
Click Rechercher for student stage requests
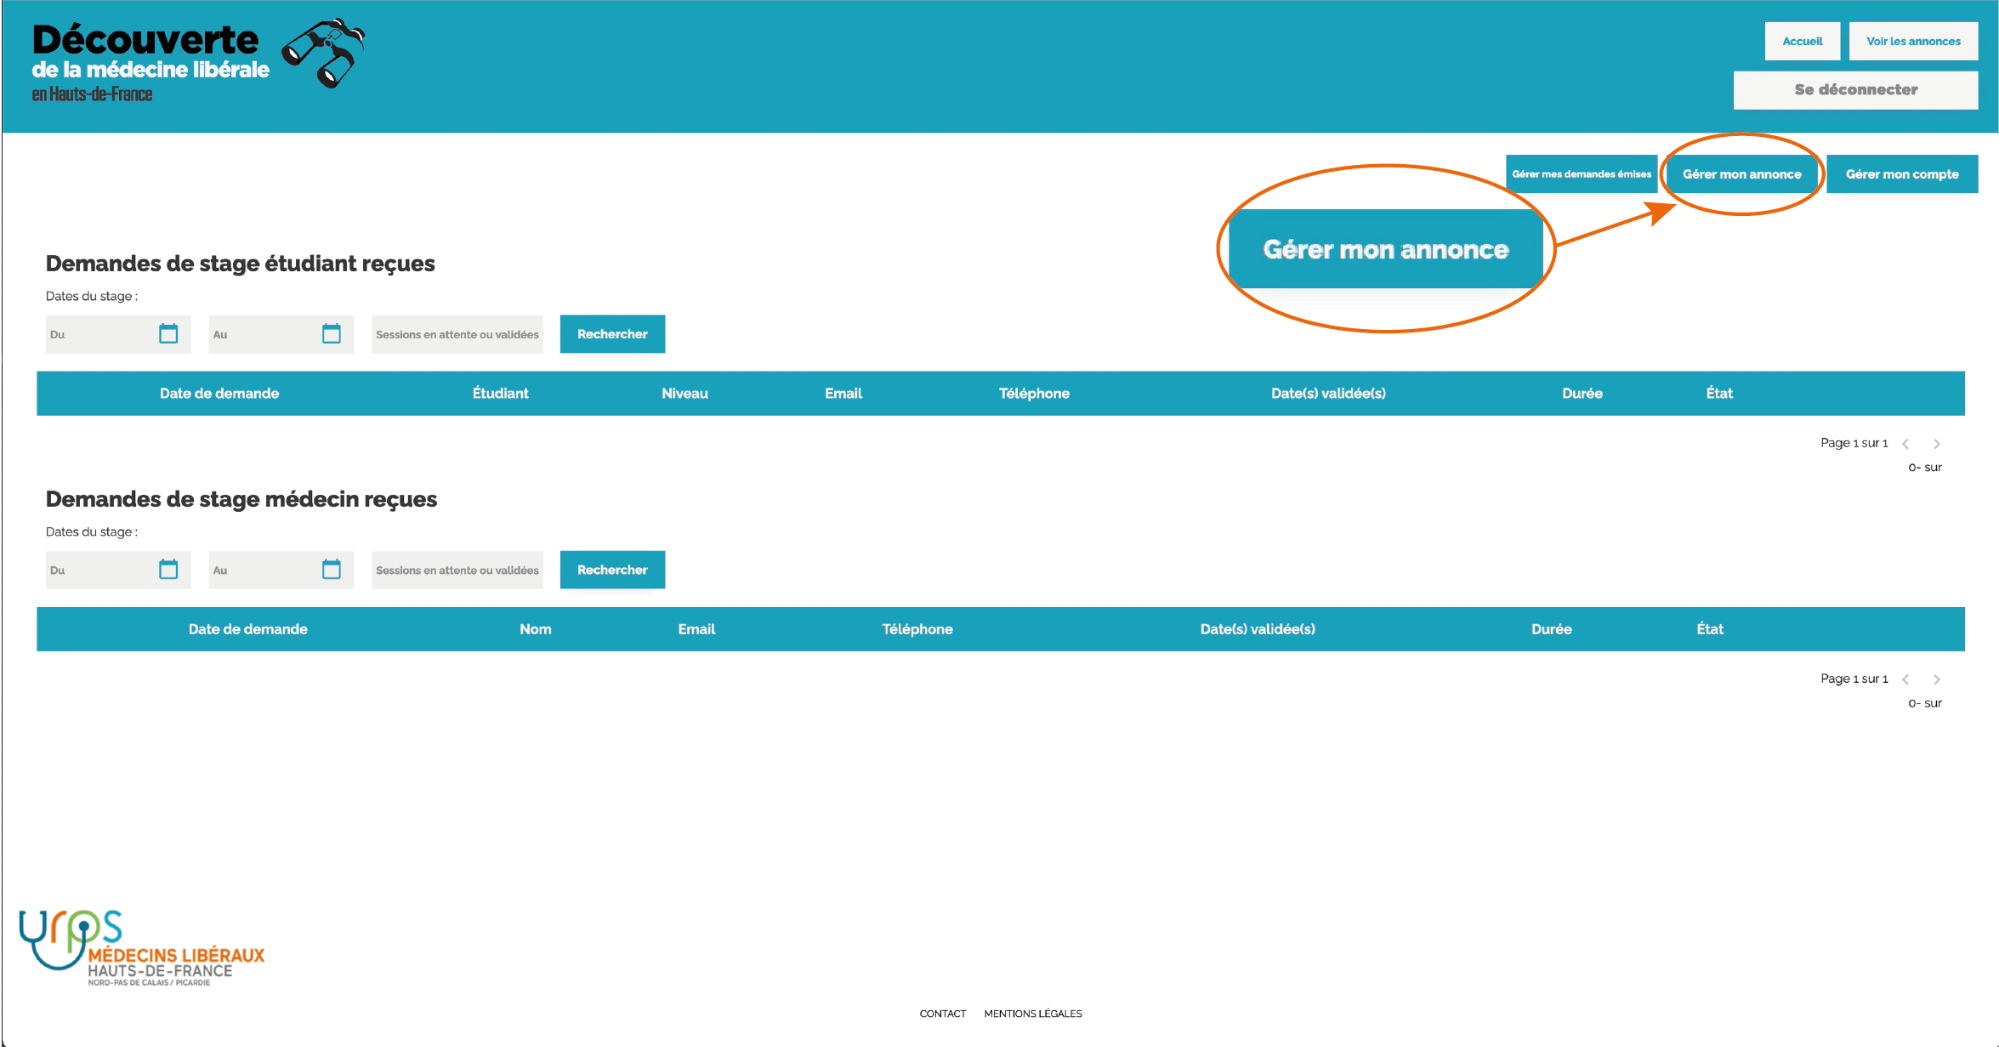[x=612, y=334]
